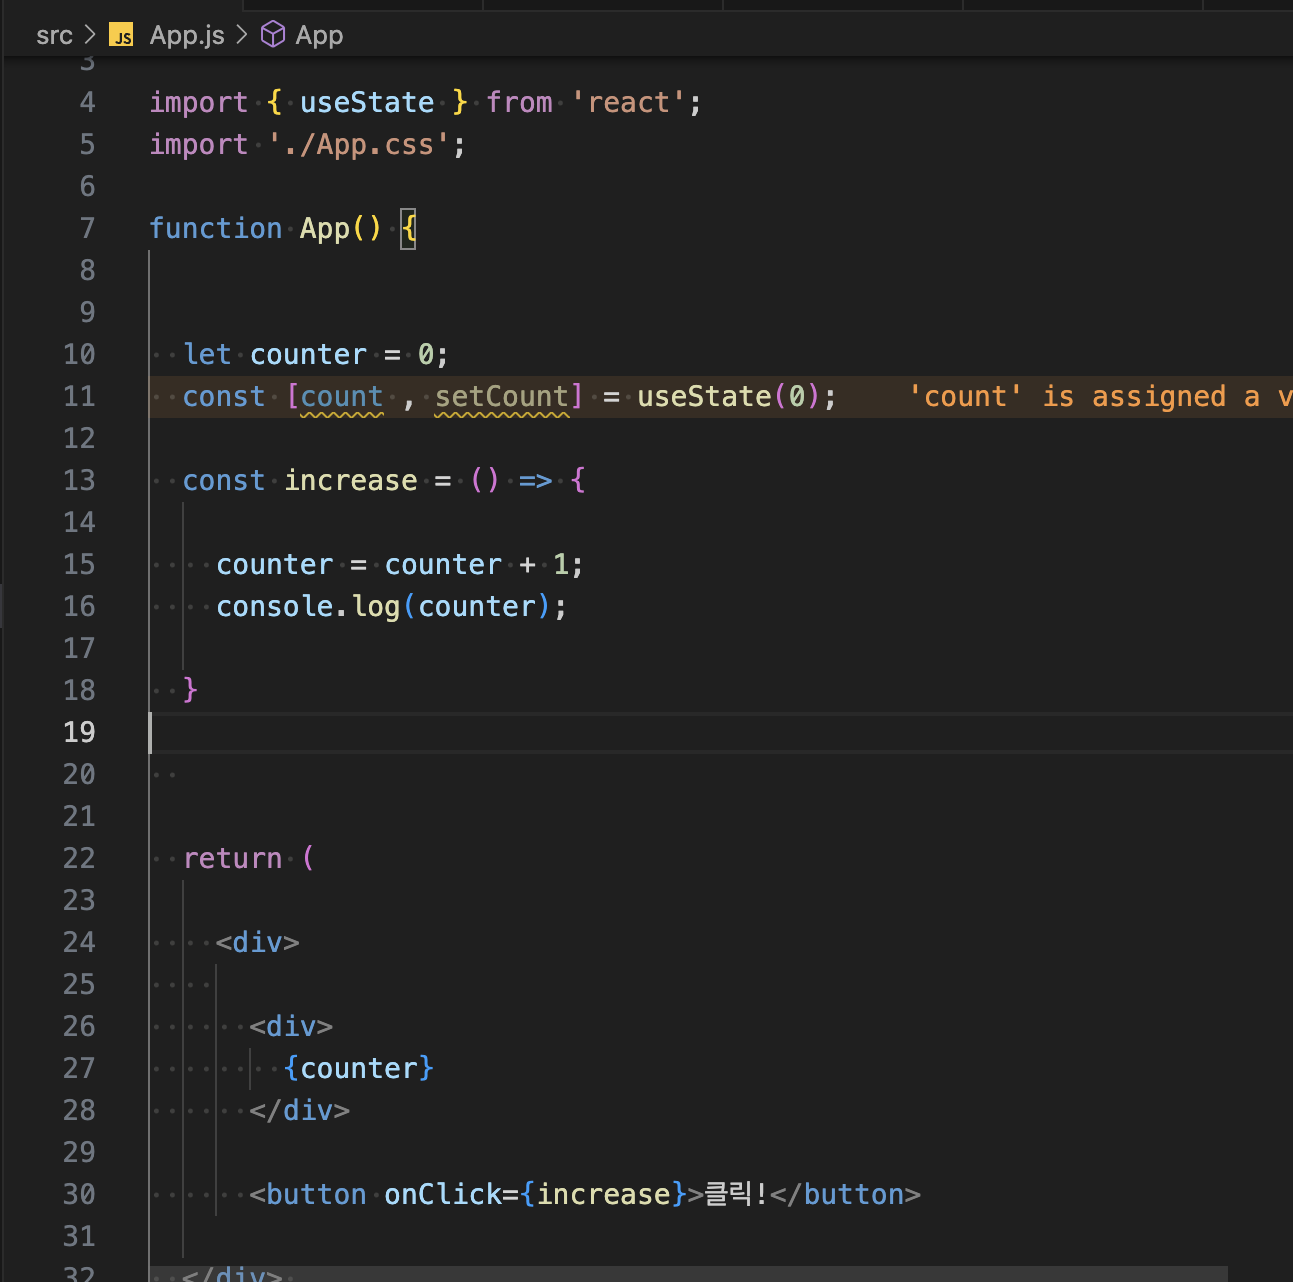Click the App.js breadcrumb segment
Screen dimensions: 1293x1282
click(x=187, y=36)
